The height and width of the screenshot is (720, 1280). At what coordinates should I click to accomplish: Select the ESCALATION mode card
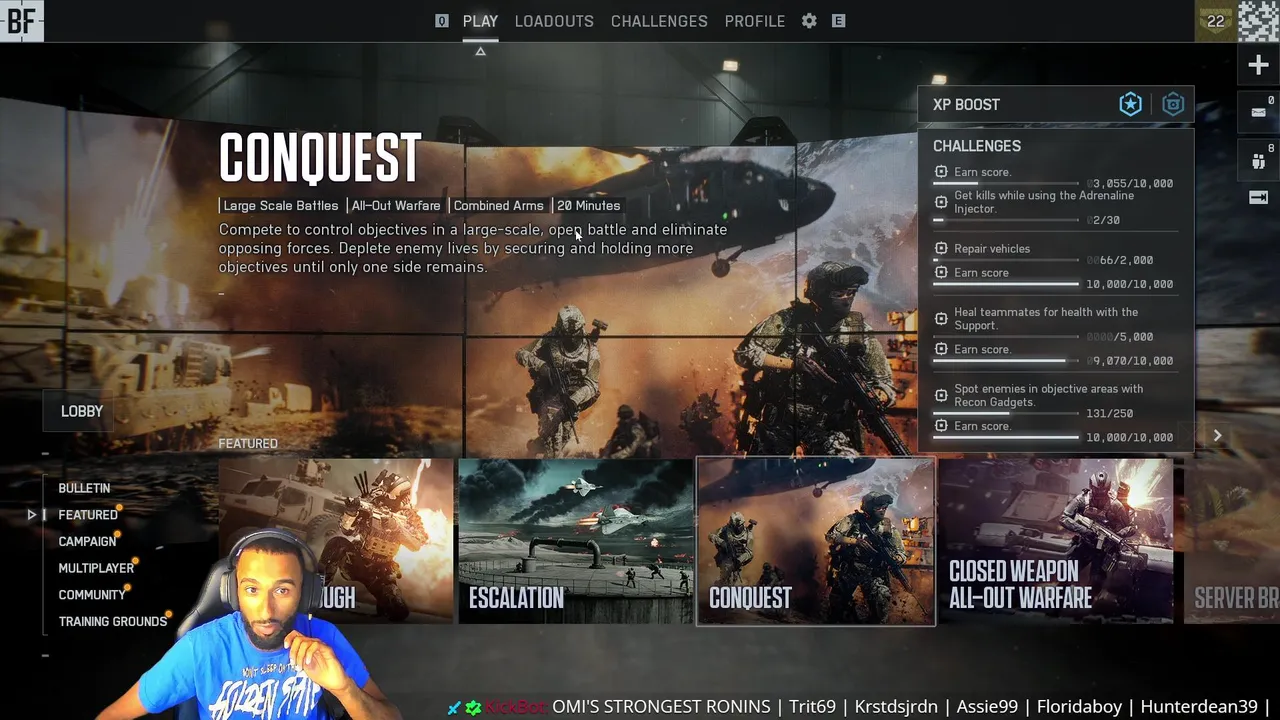(575, 541)
